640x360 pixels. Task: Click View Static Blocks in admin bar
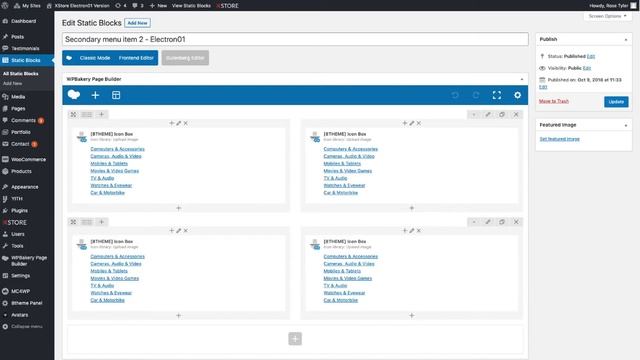point(191,6)
